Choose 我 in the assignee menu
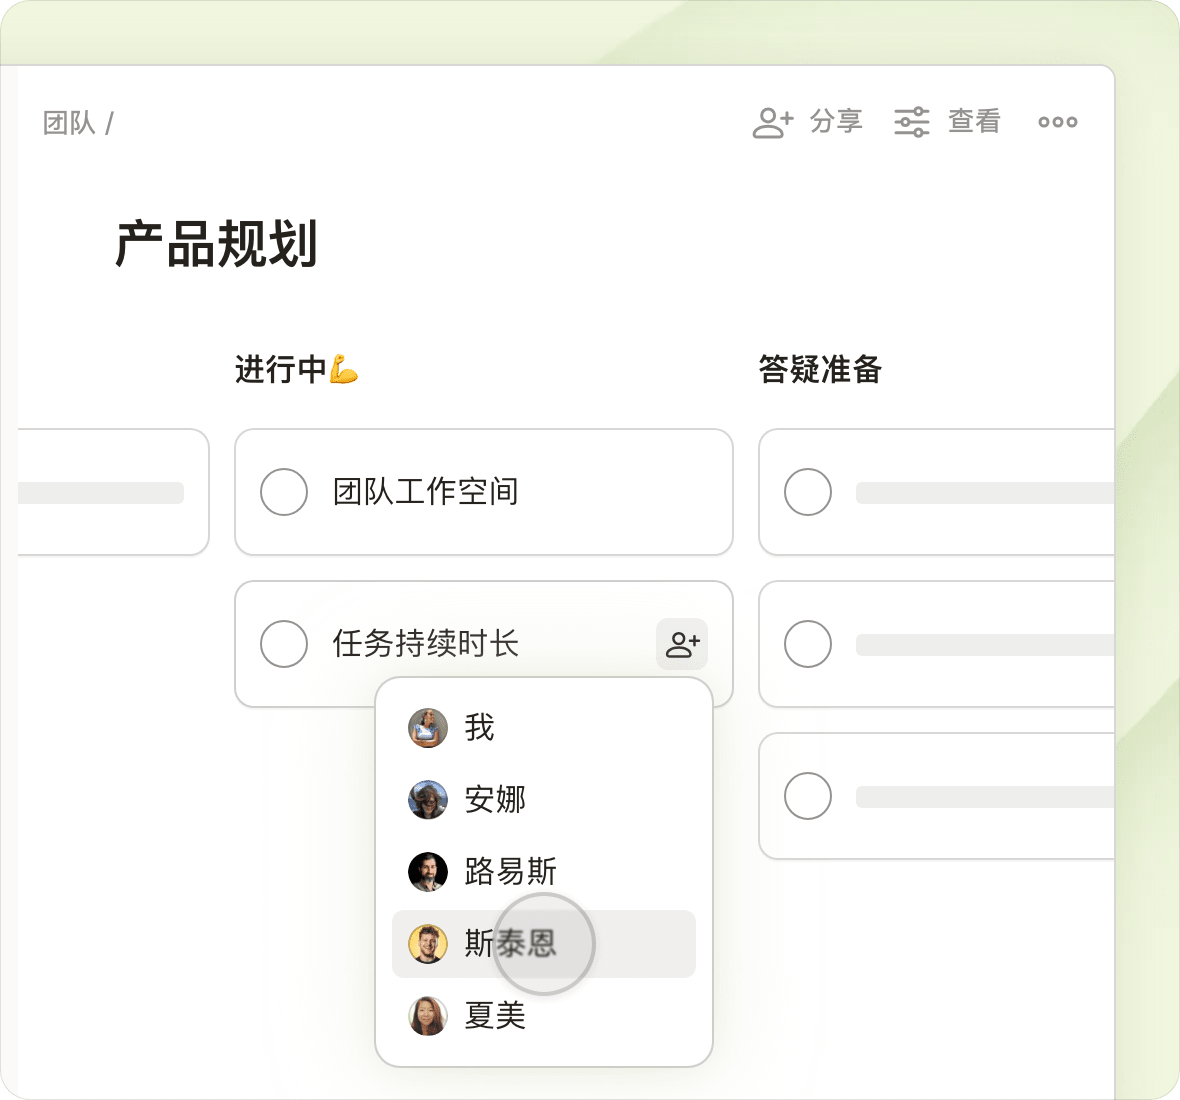Viewport: 1180px width, 1100px height. [543, 728]
